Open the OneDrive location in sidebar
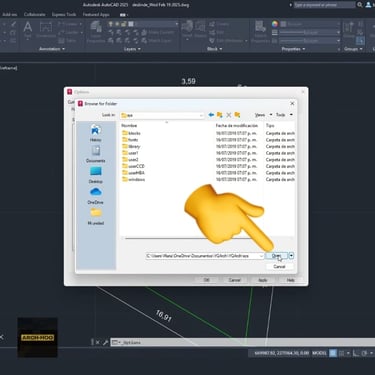The image size is (375, 375). click(96, 196)
